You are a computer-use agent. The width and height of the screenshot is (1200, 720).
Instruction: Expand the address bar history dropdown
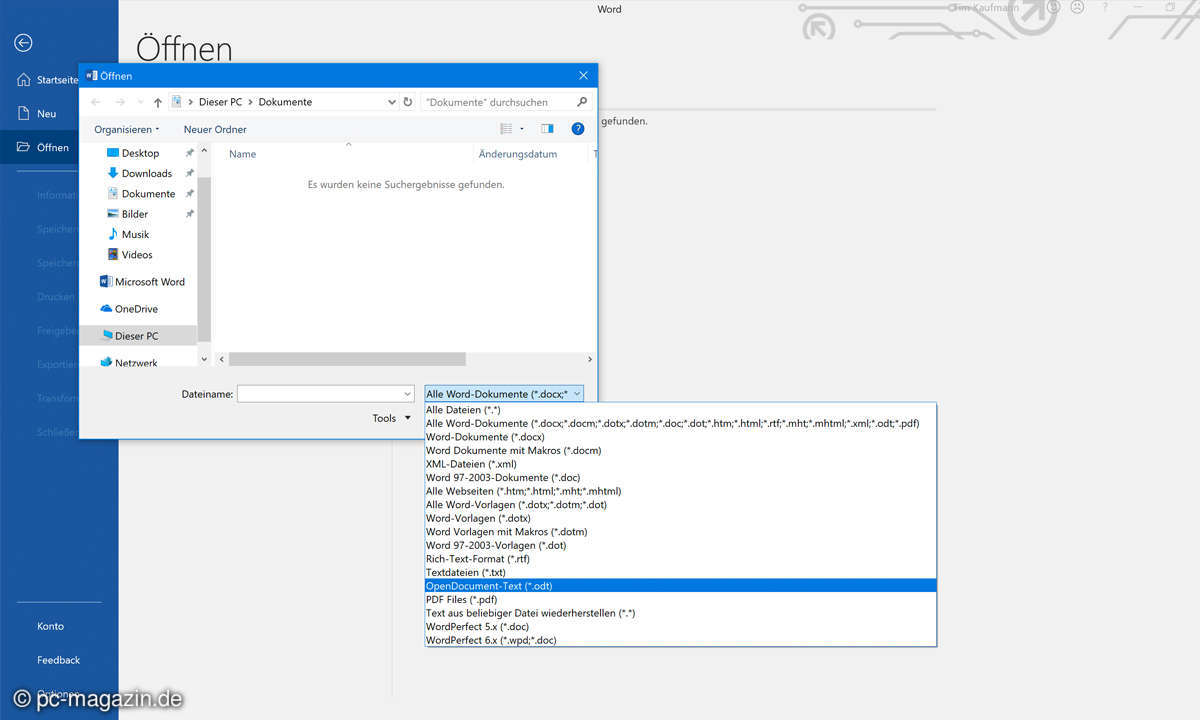coord(391,102)
